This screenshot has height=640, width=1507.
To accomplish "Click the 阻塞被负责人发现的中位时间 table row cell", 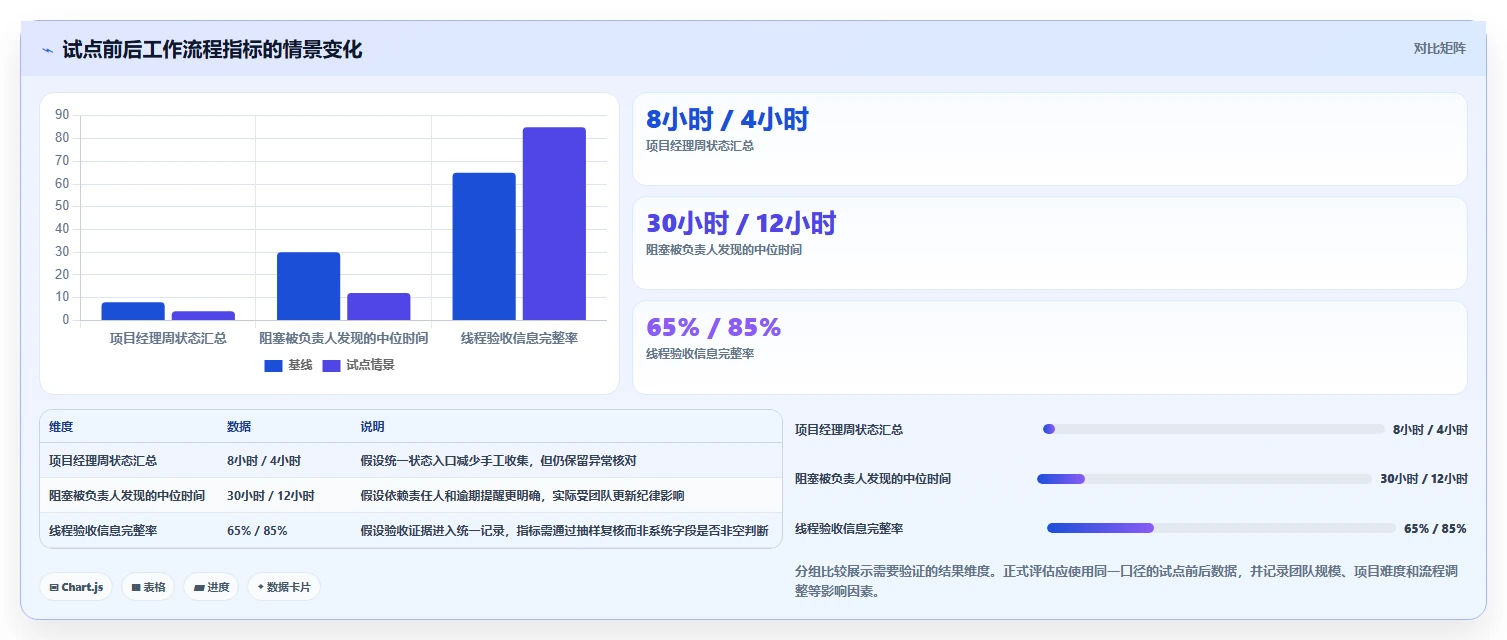I will (127, 496).
